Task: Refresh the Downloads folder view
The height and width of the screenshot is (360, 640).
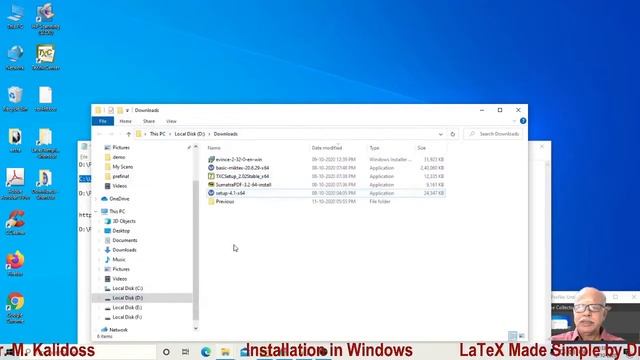Action: pos(453,134)
